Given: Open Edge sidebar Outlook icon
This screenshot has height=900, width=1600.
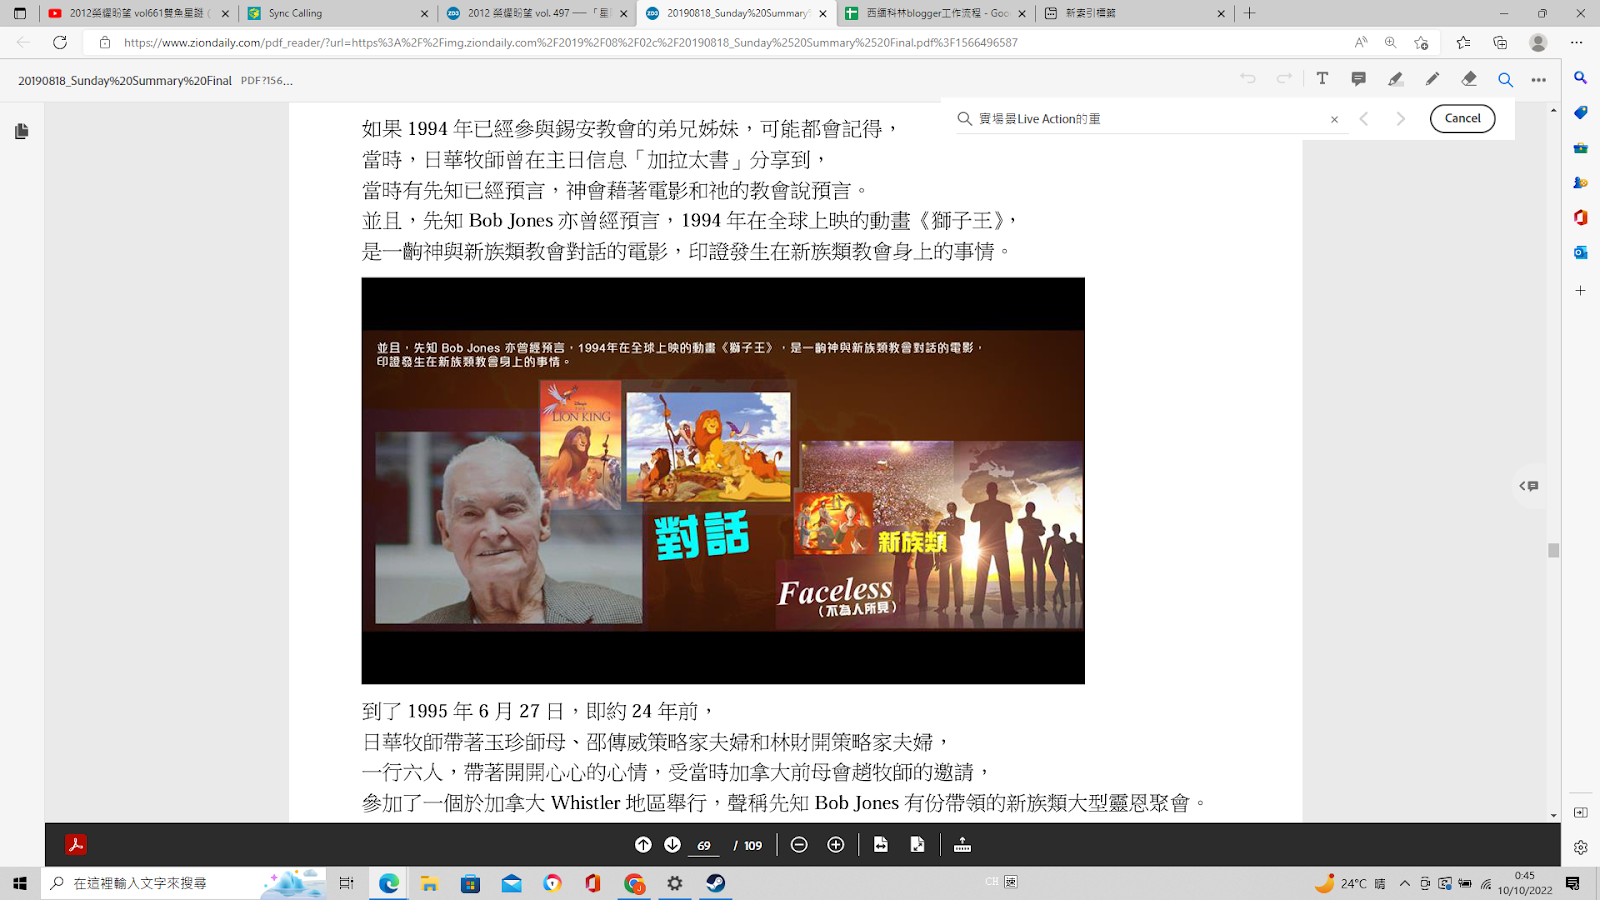Looking at the screenshot, I should [x=1580, y=253].
